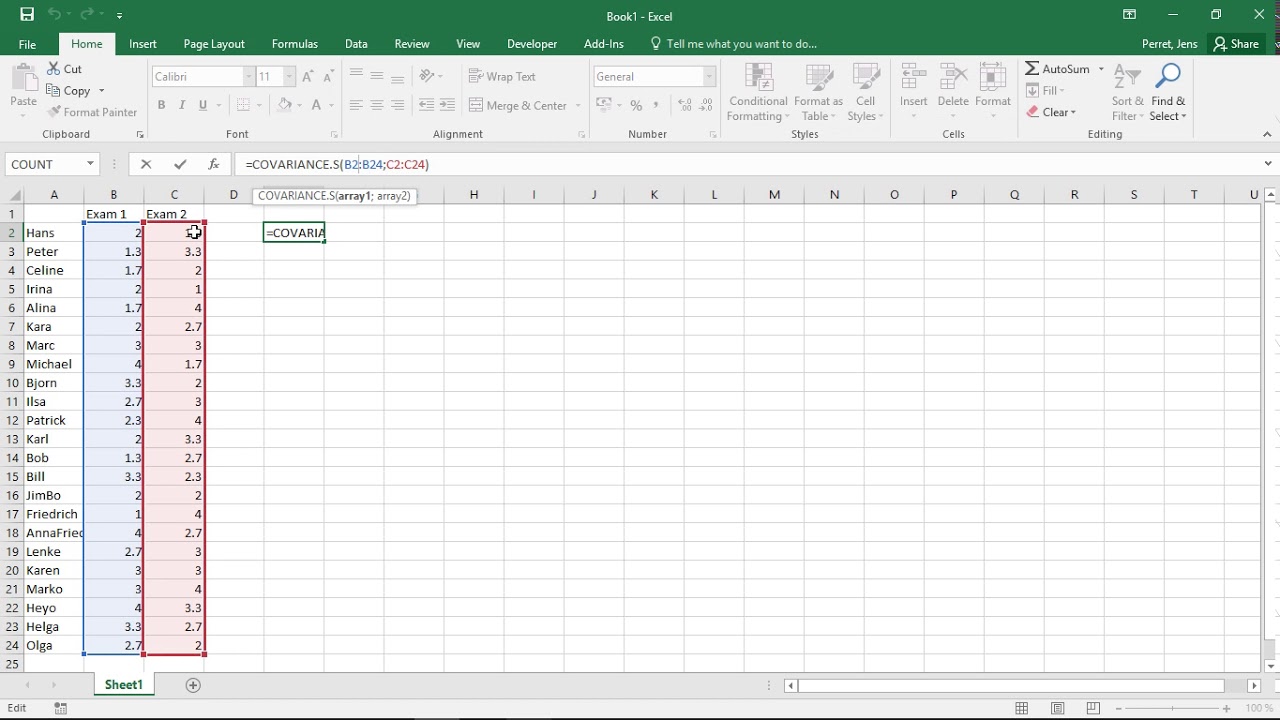This screenshot has height=720, width=1280.
Task: Switch to the Developer tab
Action: 532,44
